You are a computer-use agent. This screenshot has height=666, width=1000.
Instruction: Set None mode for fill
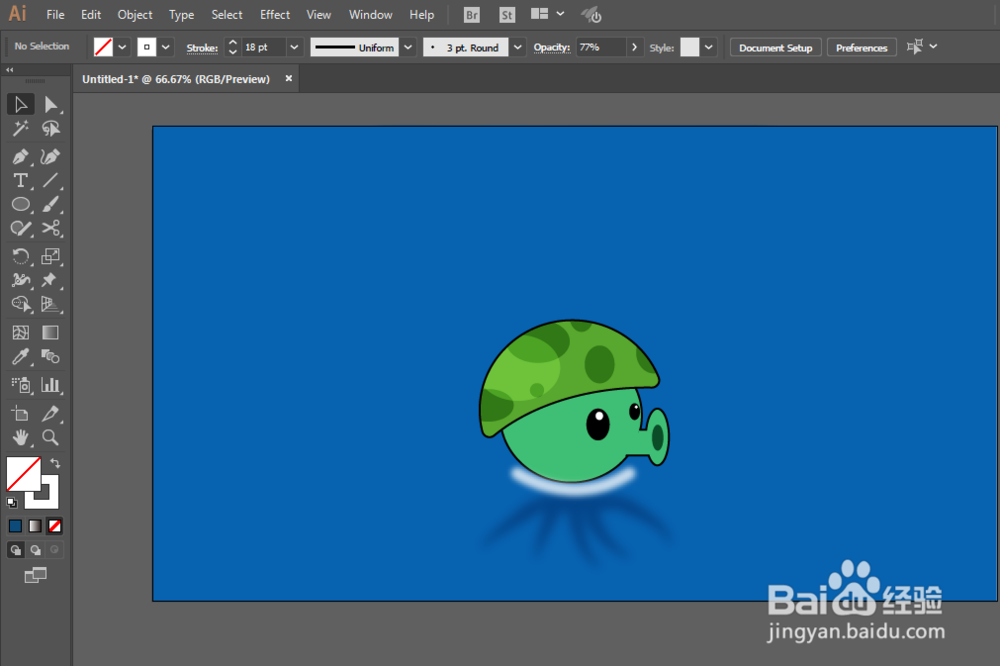pyautogui.click(x=55, y=526)
